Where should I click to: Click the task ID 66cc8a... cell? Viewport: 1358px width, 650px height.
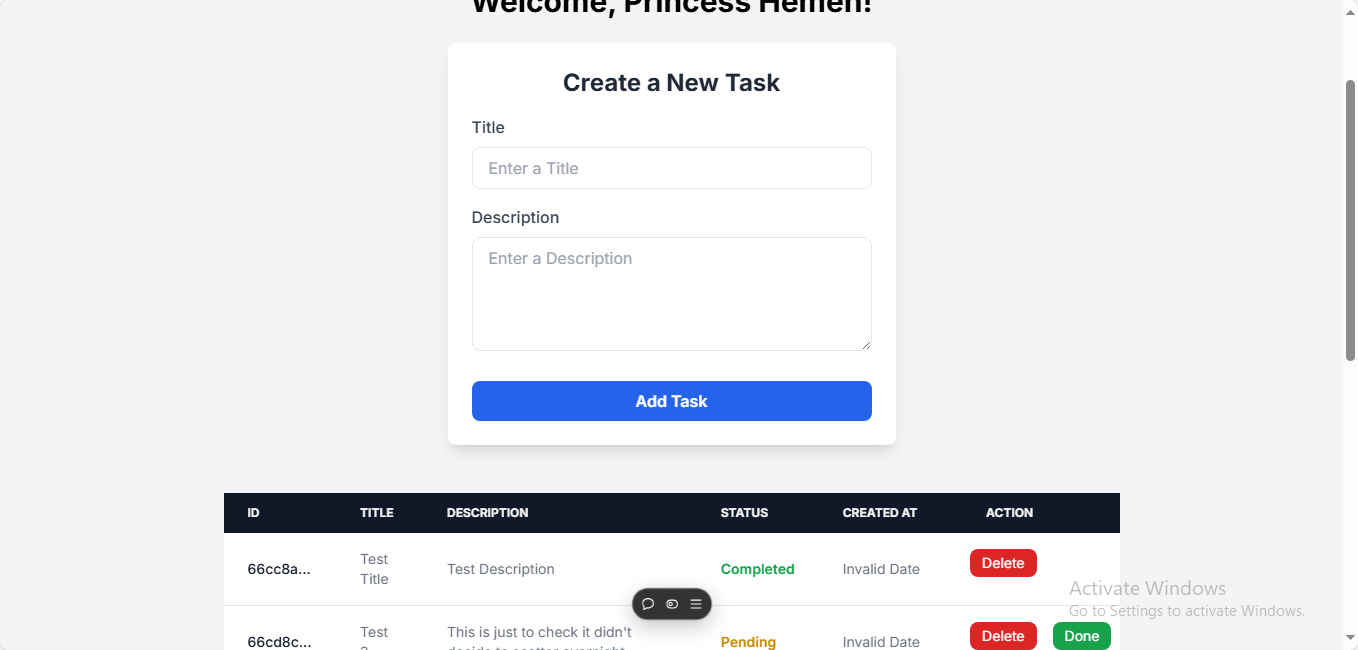pyautogui.click(x=279, y=569)
